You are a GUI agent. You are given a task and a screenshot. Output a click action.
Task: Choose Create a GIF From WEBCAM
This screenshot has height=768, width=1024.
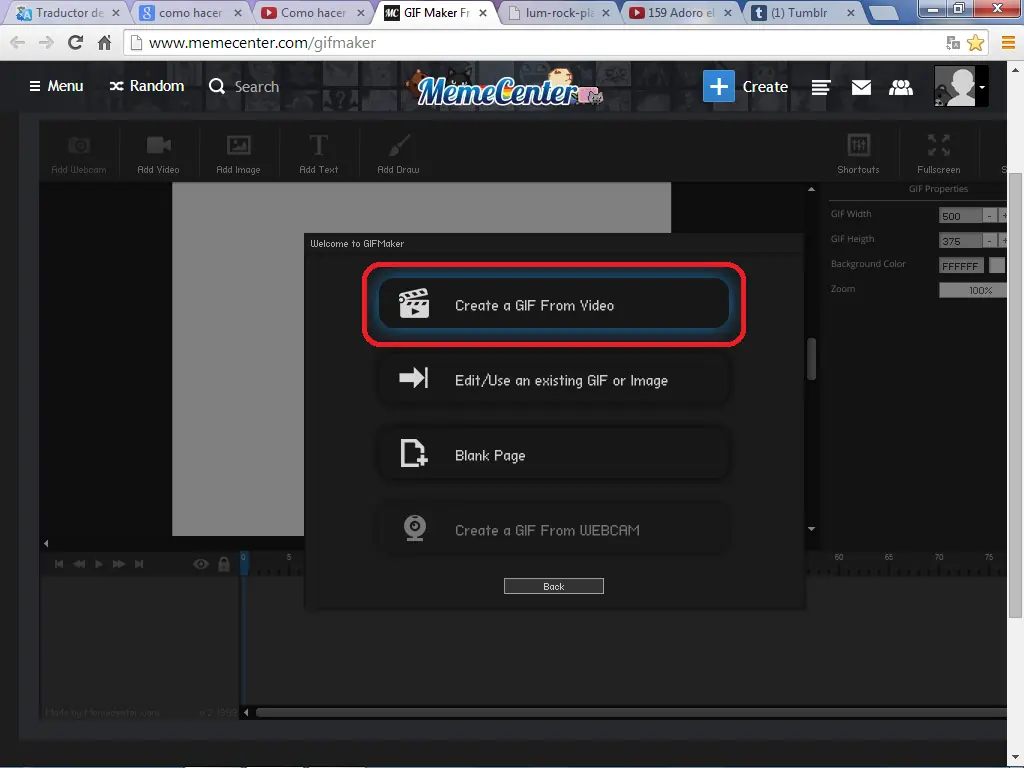(x=554, y=530)
